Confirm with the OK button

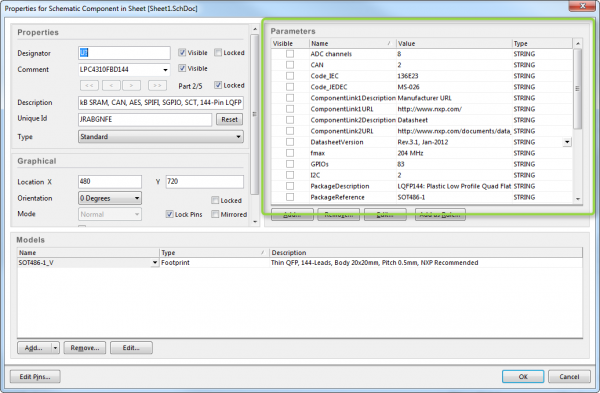(x=523, y=377)
